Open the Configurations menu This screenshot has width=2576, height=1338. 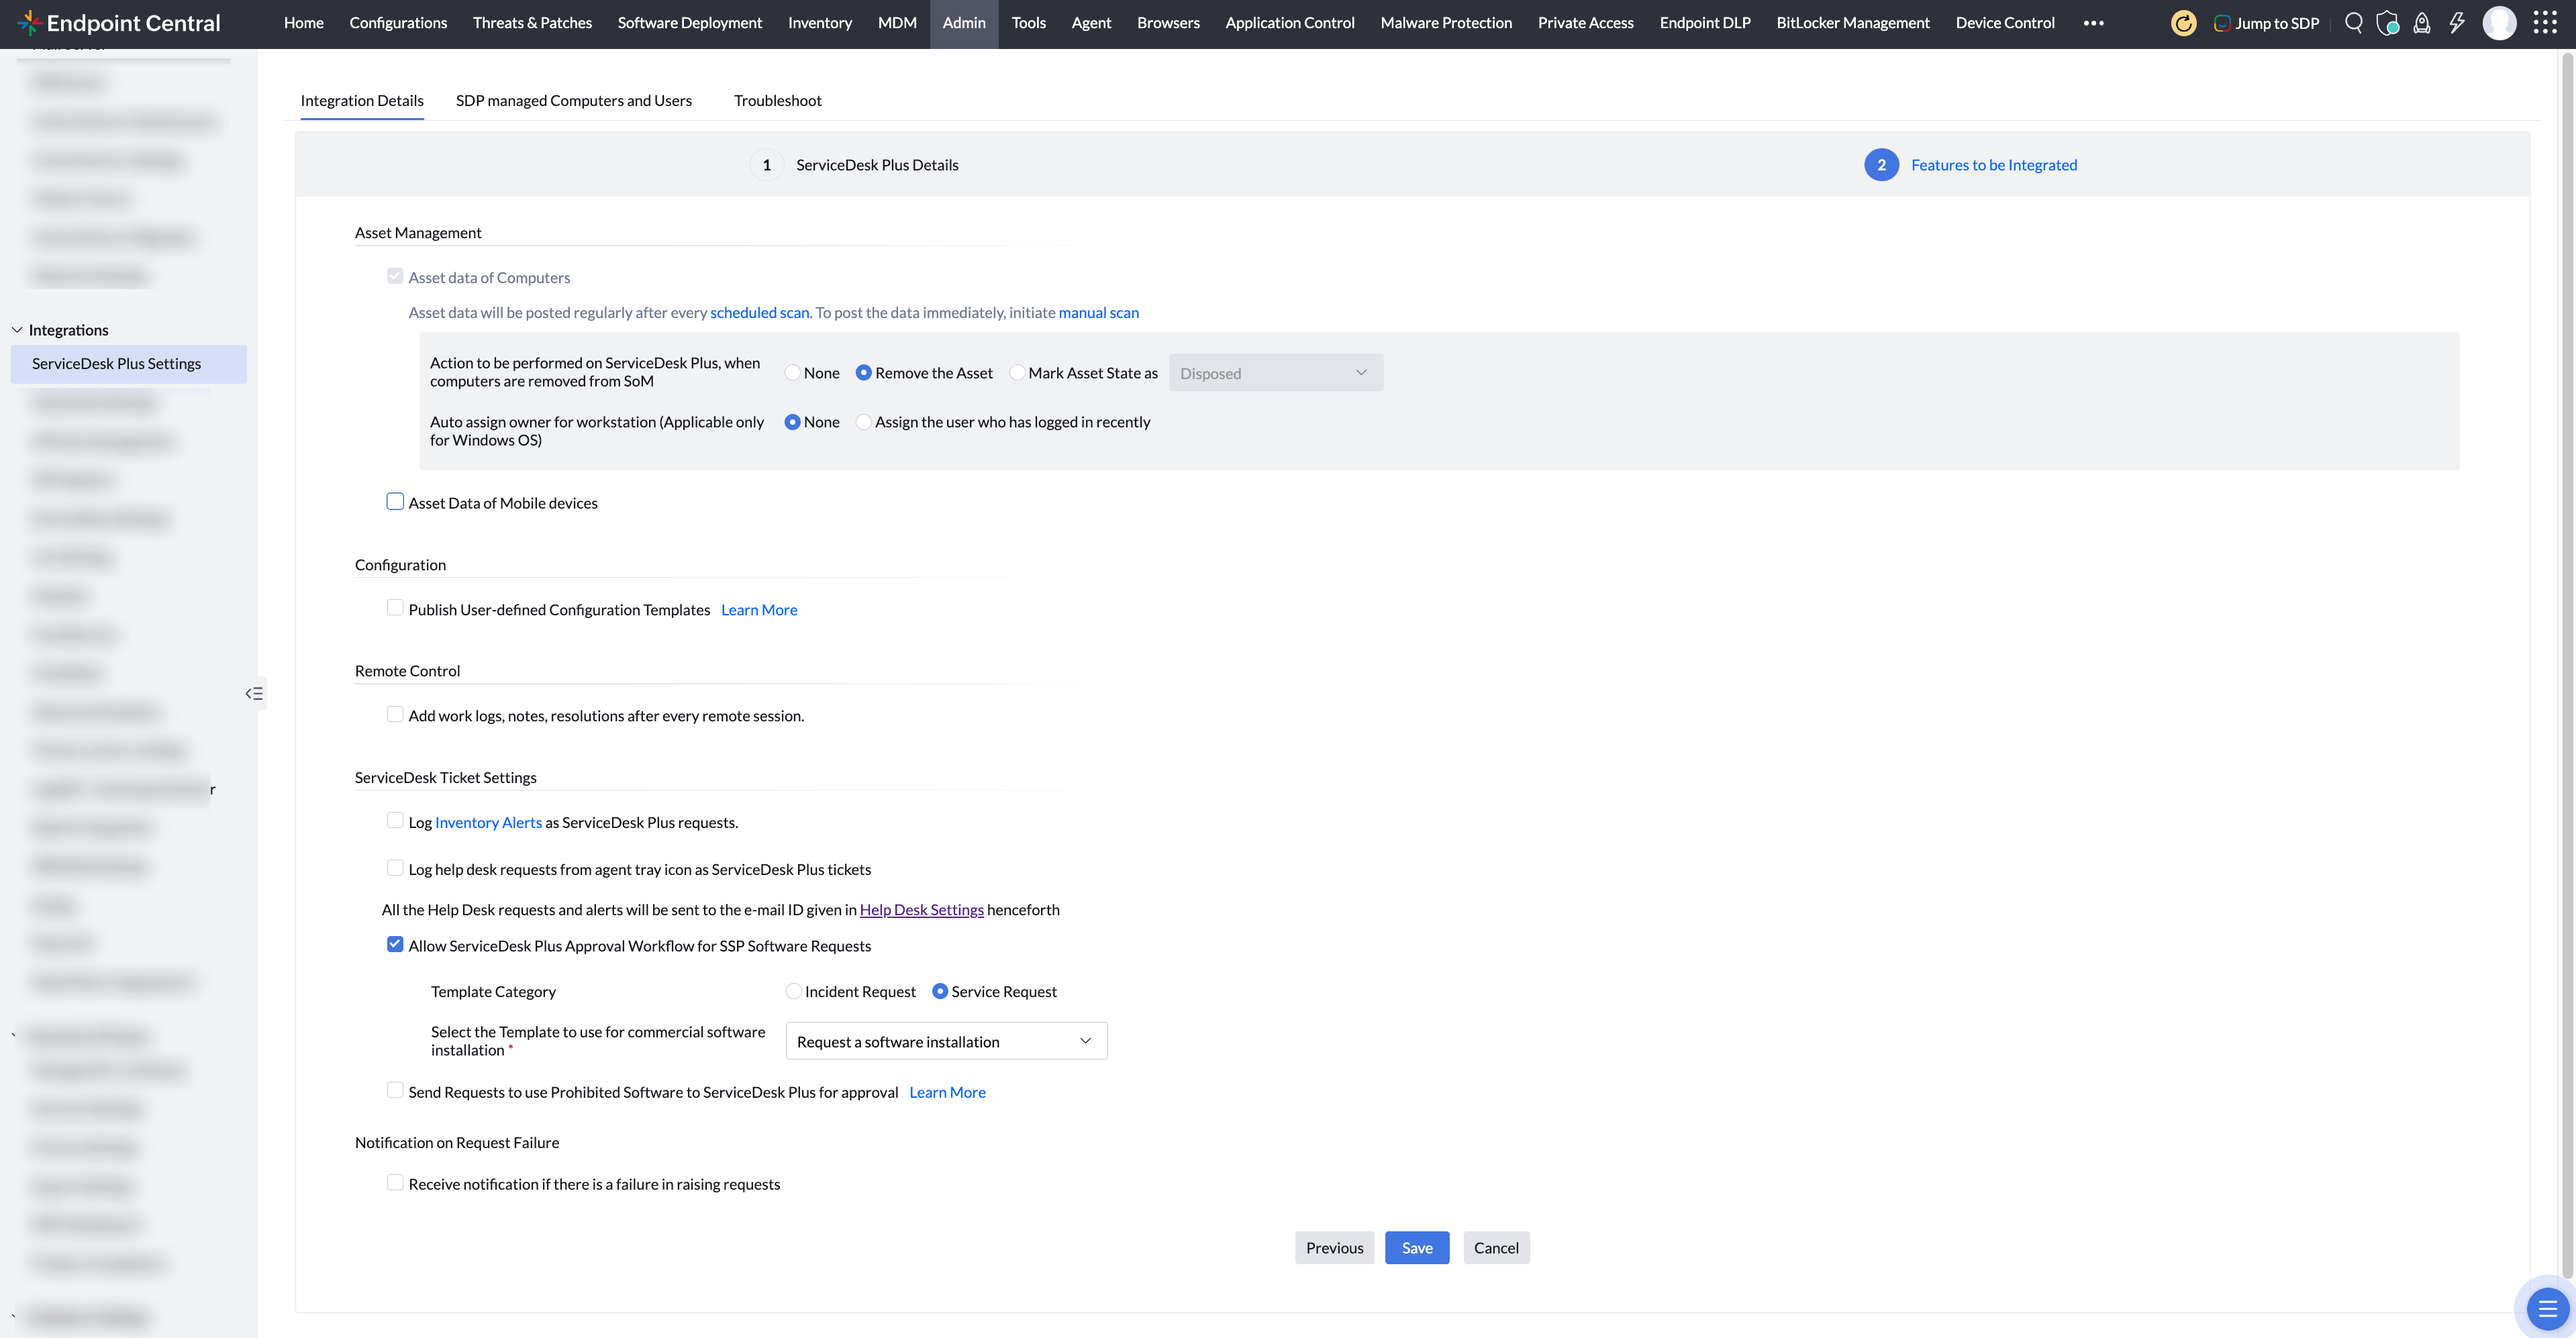click(398, 23)
